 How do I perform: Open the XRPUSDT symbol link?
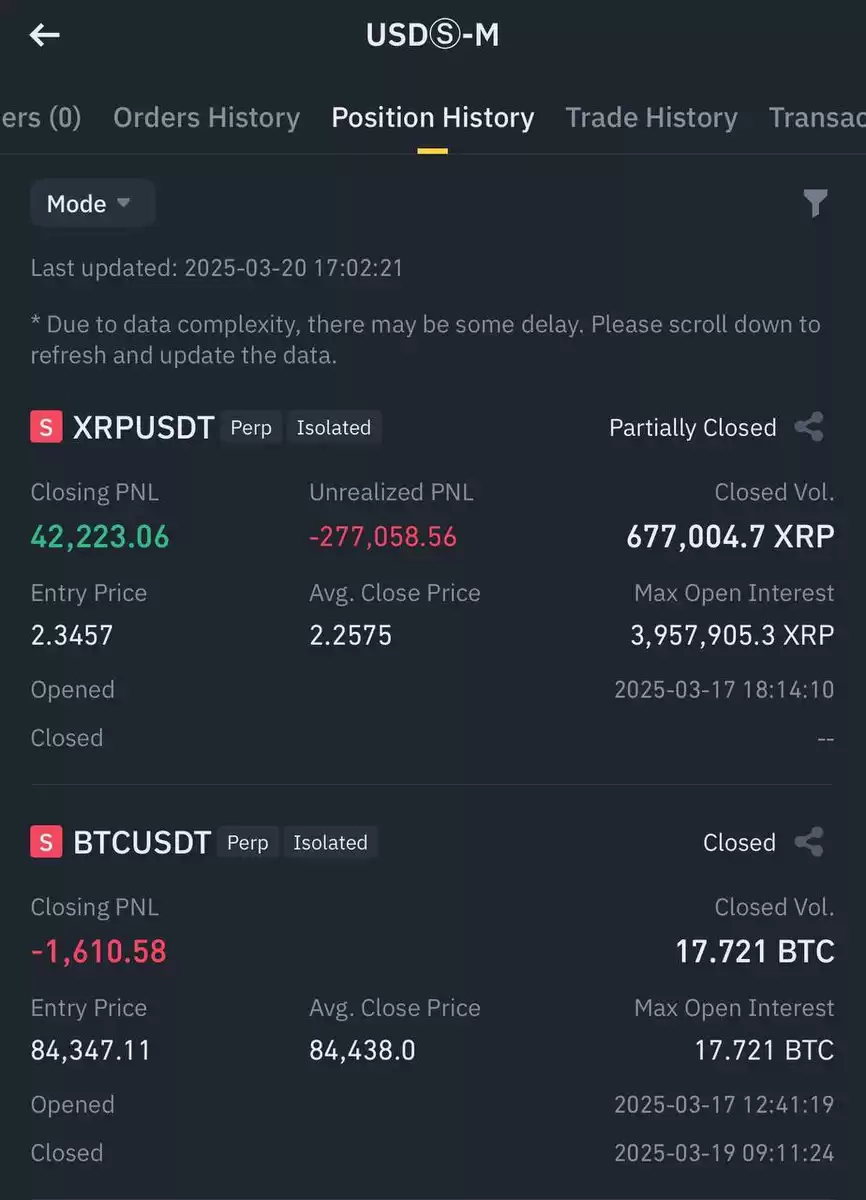coord(143,428)
